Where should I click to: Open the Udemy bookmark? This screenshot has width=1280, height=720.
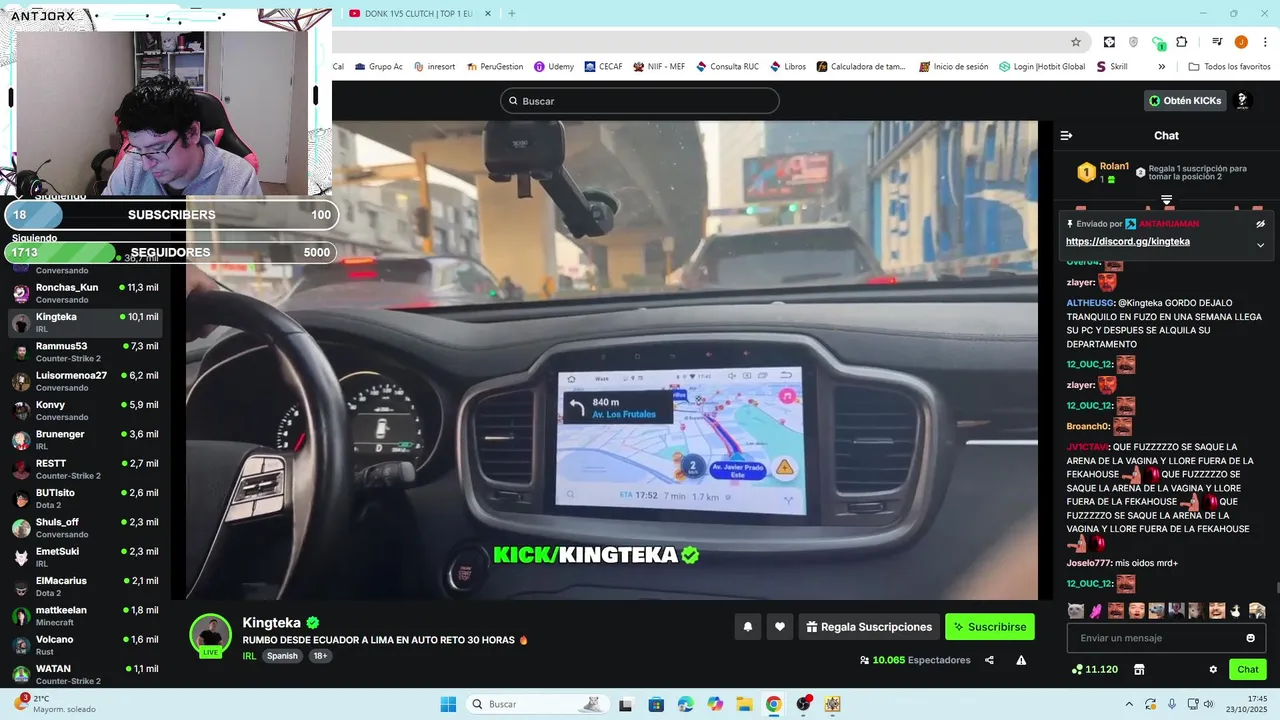pos(554,67)
